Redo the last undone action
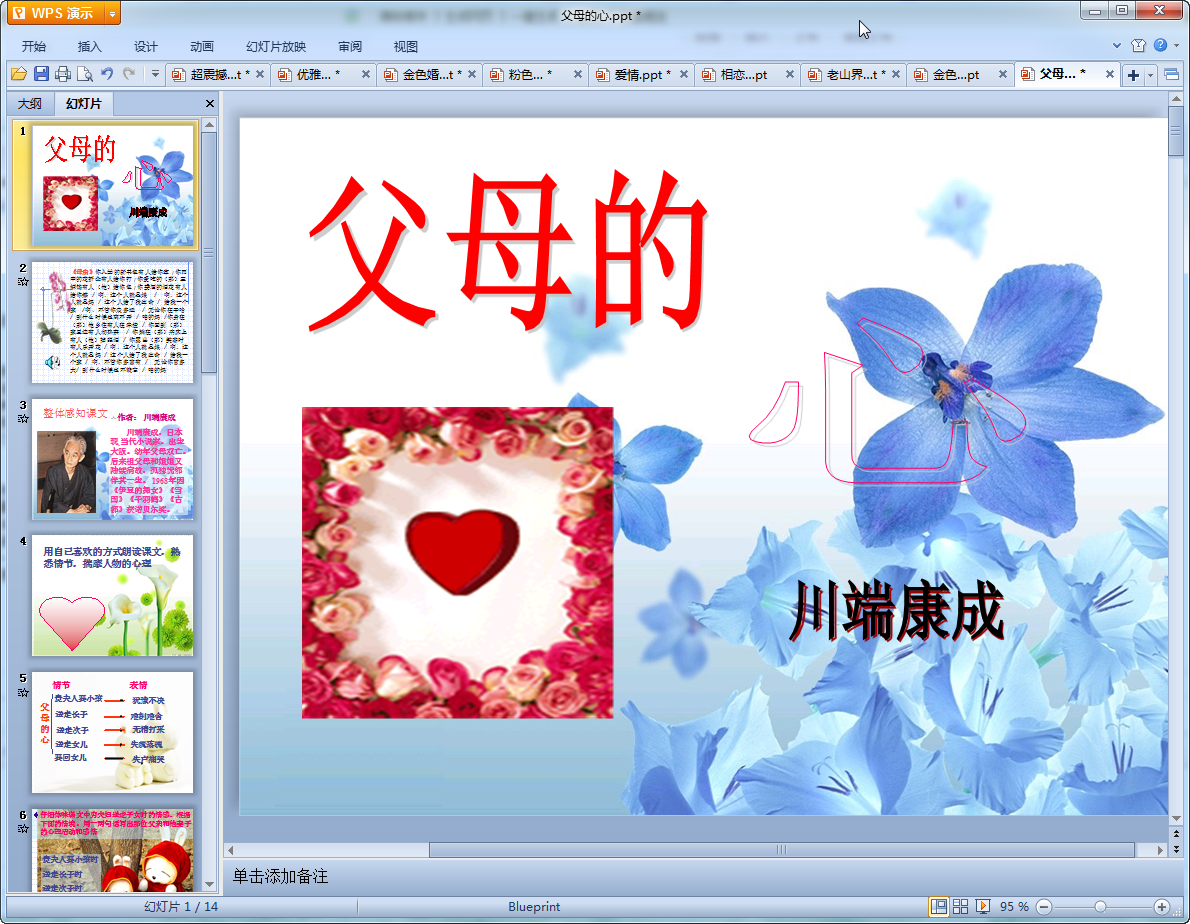The image size is (1190, 924). tap(129, 74)
